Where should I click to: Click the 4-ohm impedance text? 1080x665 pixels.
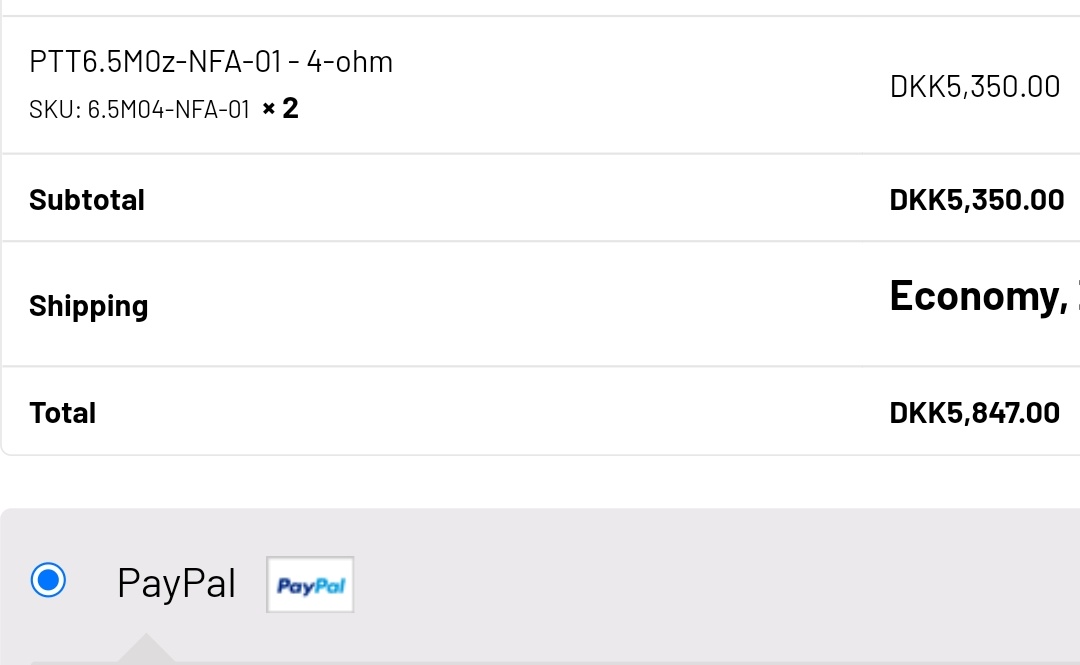click(349, 62)
